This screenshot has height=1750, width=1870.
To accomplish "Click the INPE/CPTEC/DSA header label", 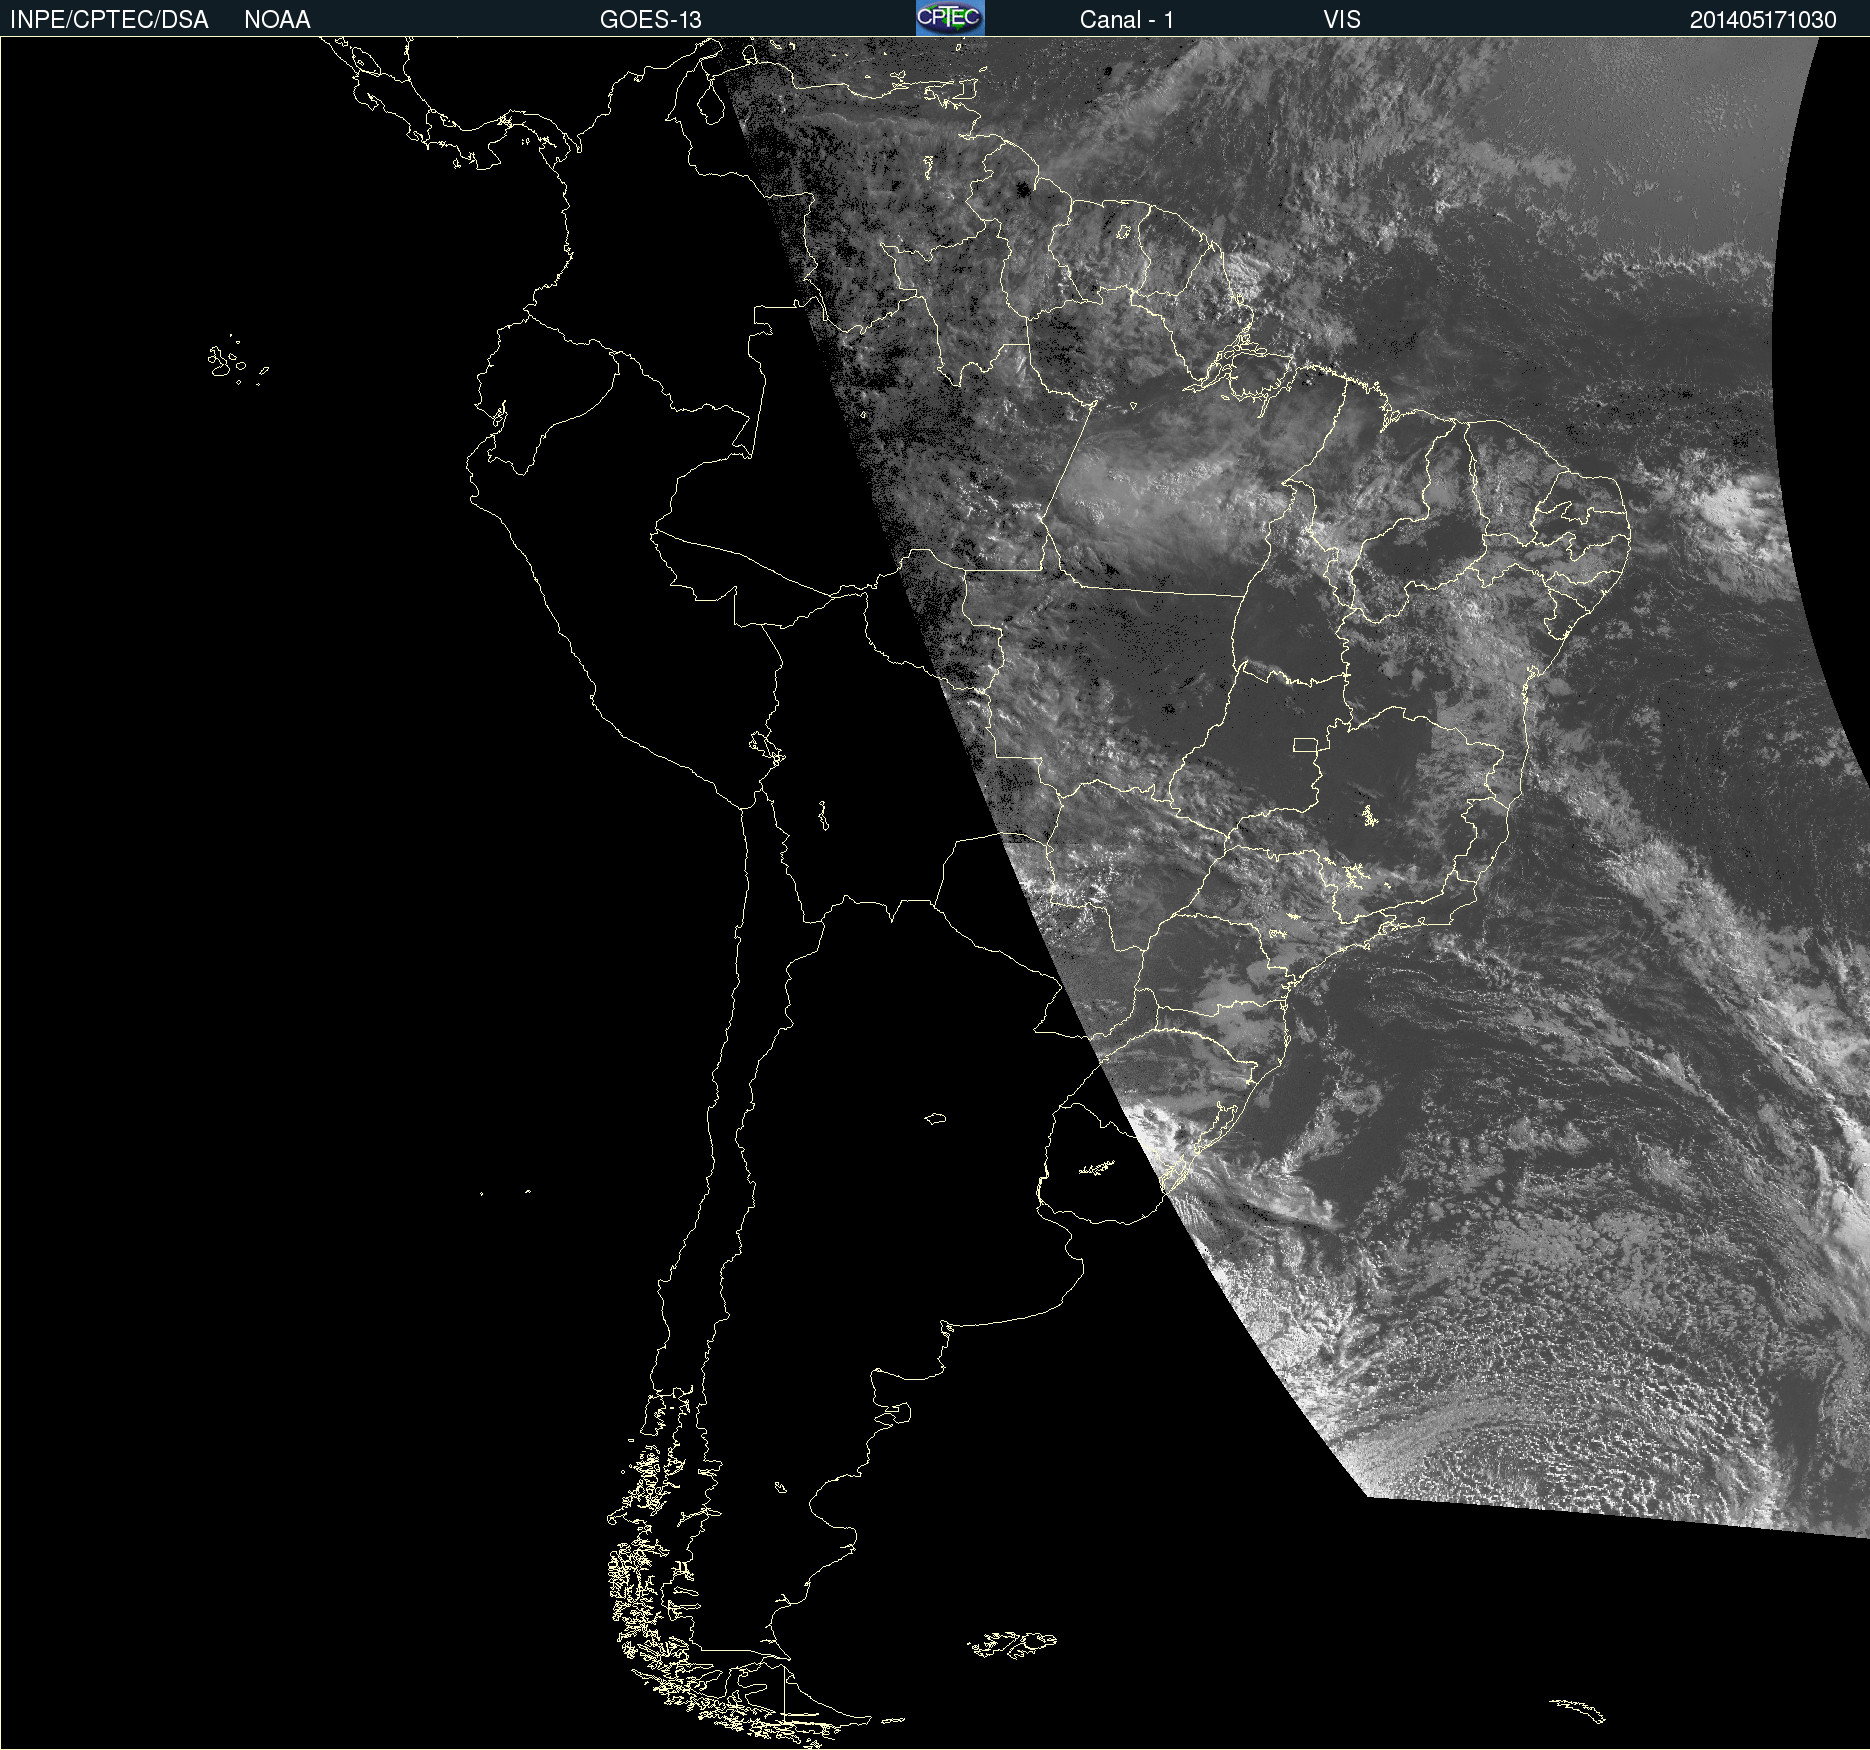I will tap(109, 19).
